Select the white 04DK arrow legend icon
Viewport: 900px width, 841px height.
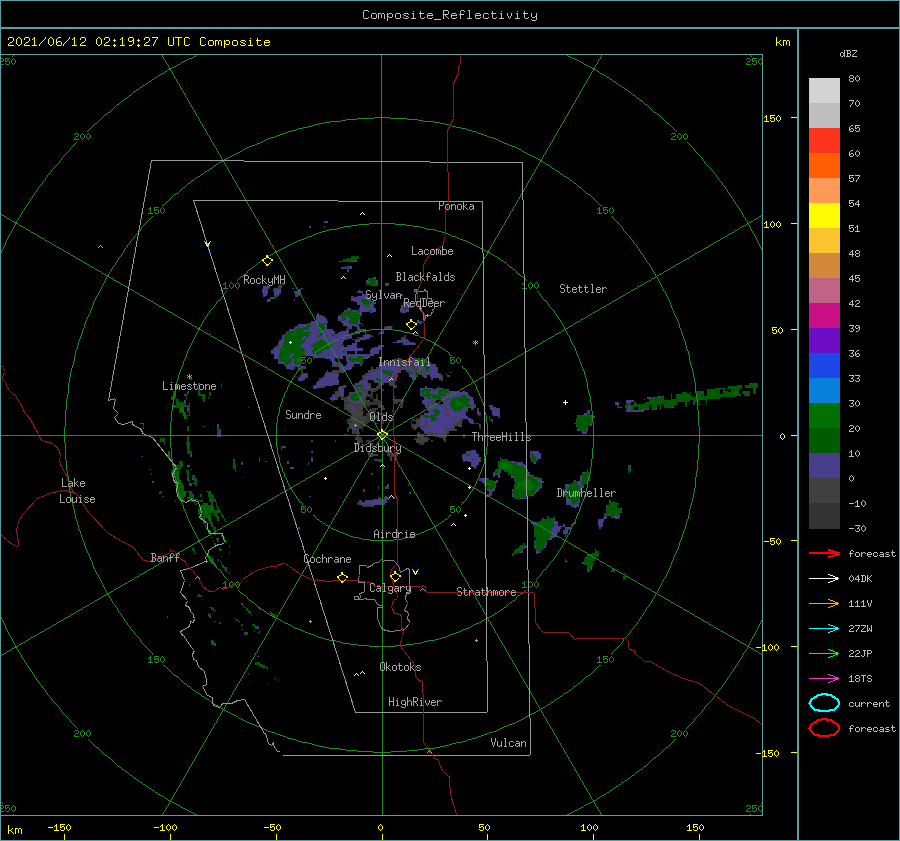click(x=824, y=579)
